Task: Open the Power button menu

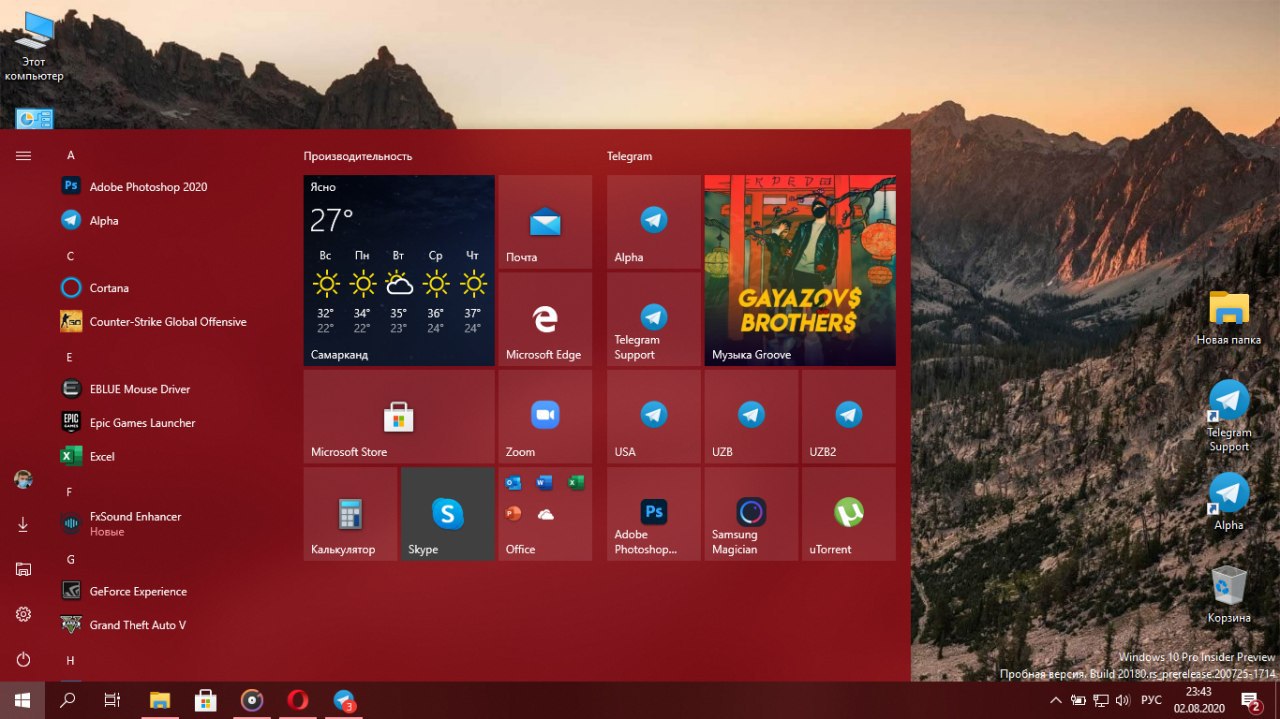Action: click(23, 659)
